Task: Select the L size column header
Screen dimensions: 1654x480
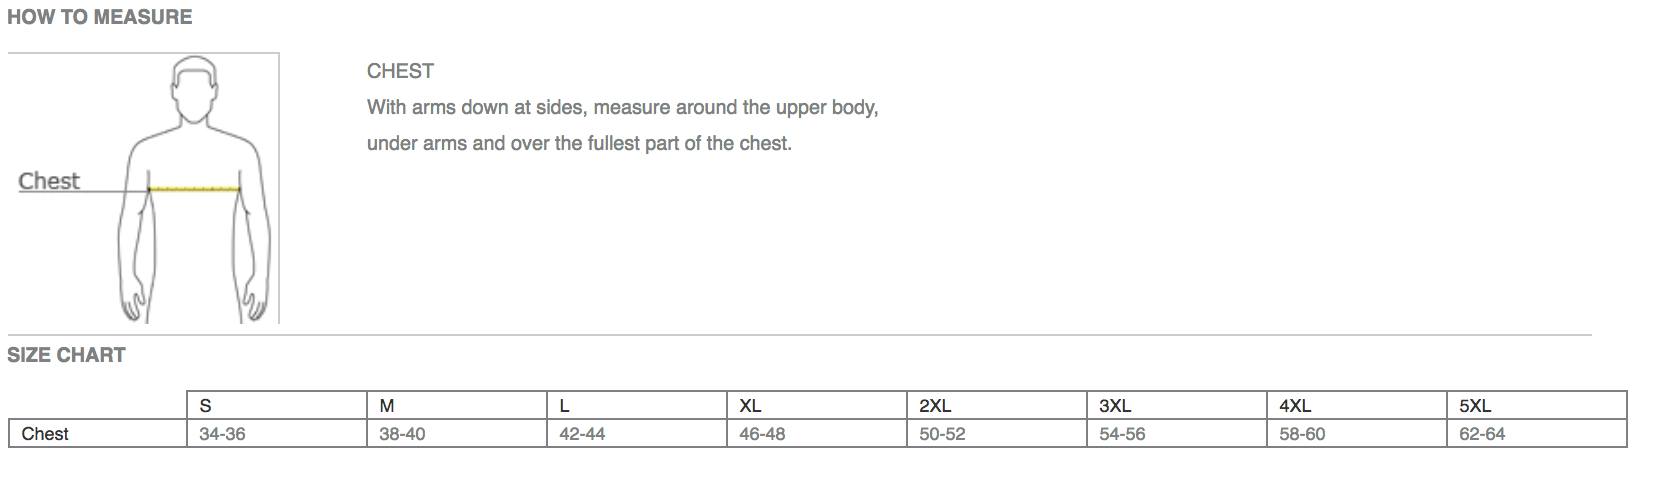Action: coord(637,405)
